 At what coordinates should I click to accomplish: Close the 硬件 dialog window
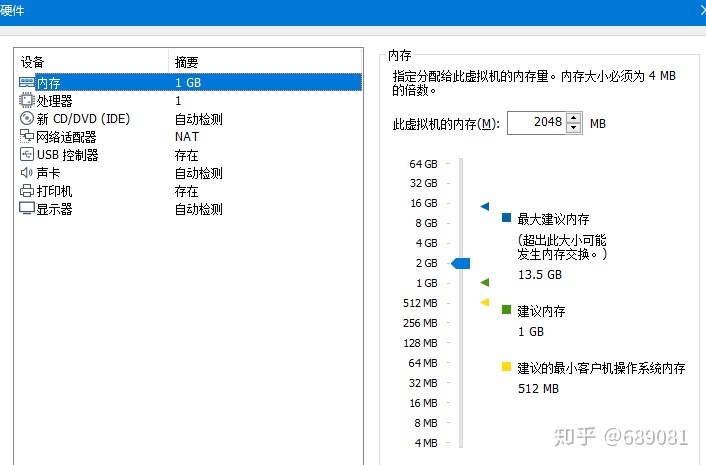(702, 9)
